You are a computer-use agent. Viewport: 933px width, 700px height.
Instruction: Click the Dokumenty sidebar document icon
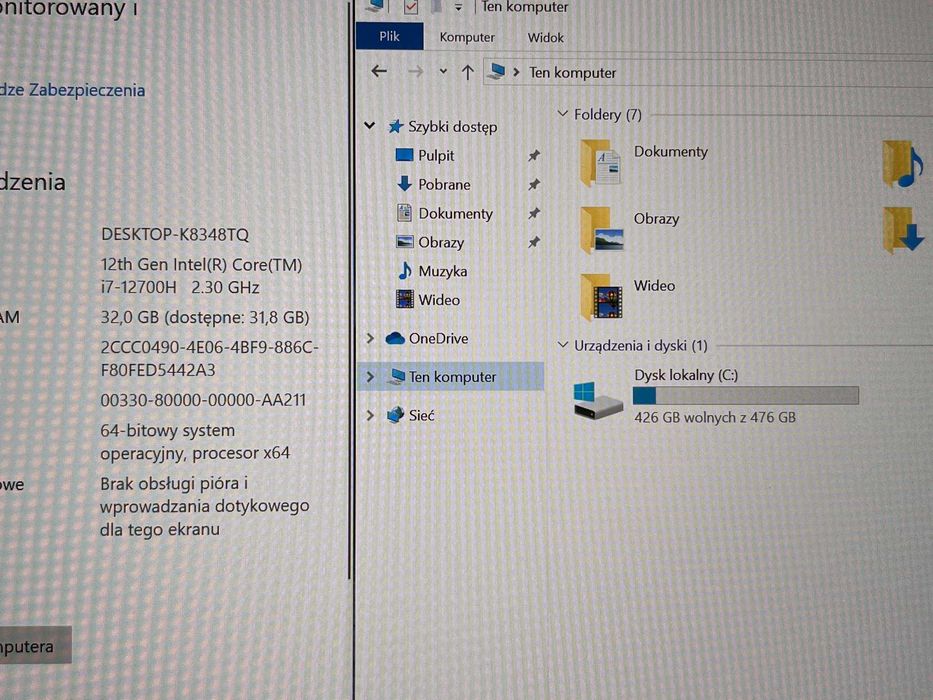(404, 212)
